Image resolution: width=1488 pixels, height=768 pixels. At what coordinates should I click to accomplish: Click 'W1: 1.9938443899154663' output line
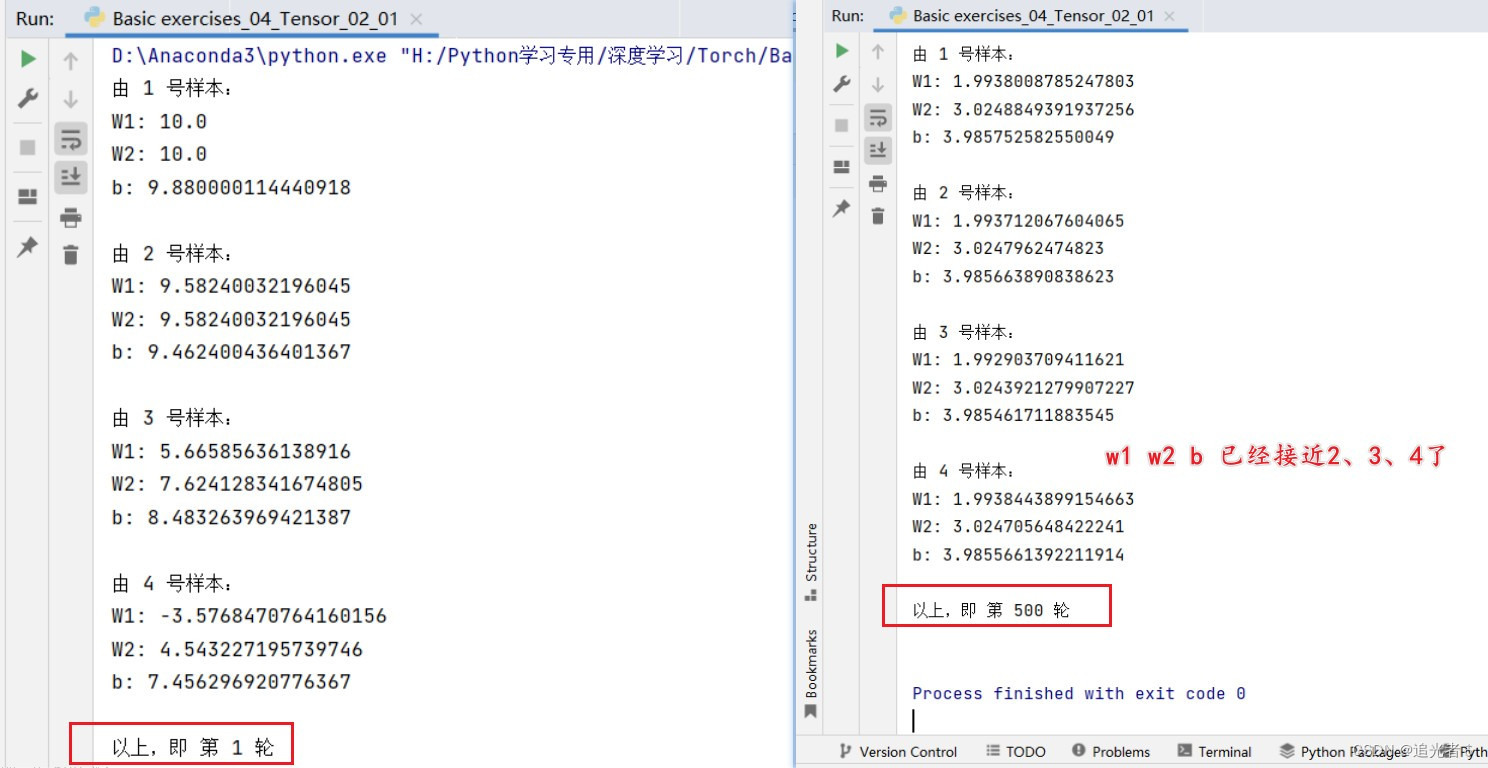tap(1023, 499)
